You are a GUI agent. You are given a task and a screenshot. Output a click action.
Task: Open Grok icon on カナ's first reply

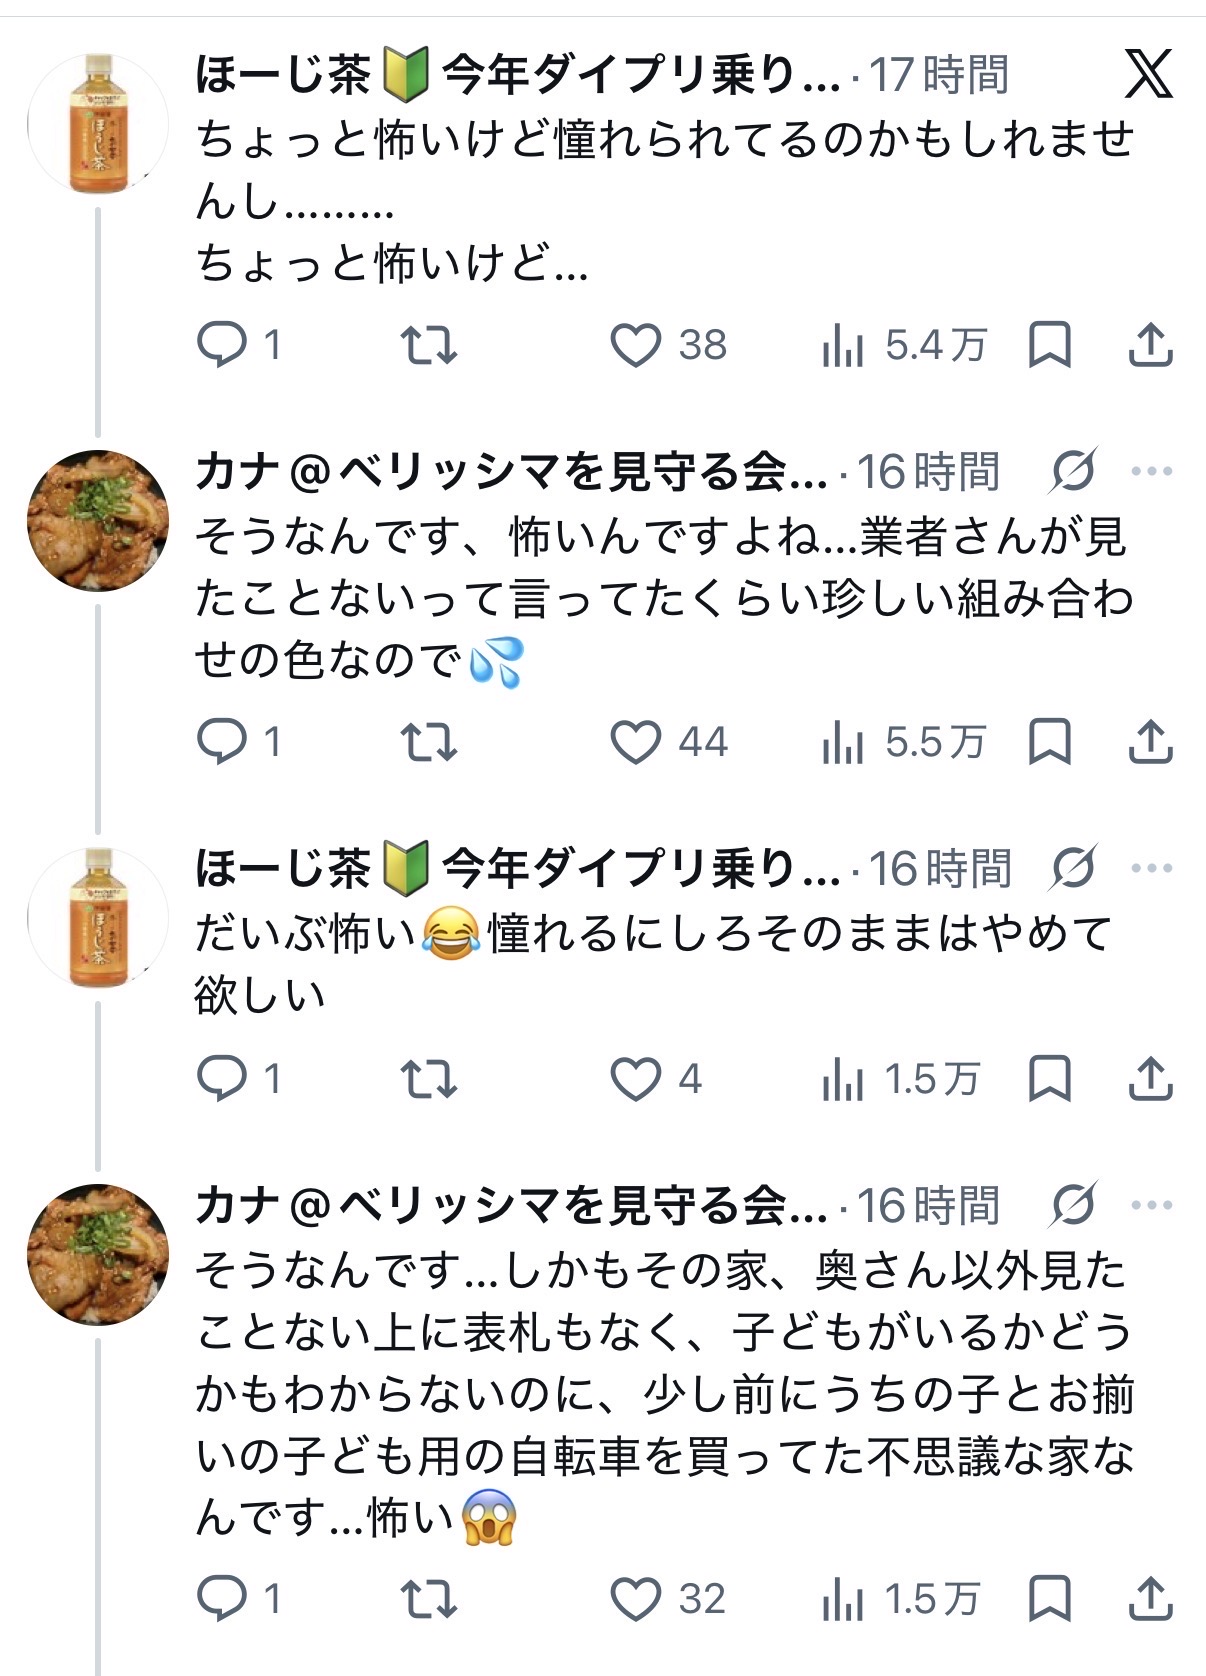pos(1073,471)
